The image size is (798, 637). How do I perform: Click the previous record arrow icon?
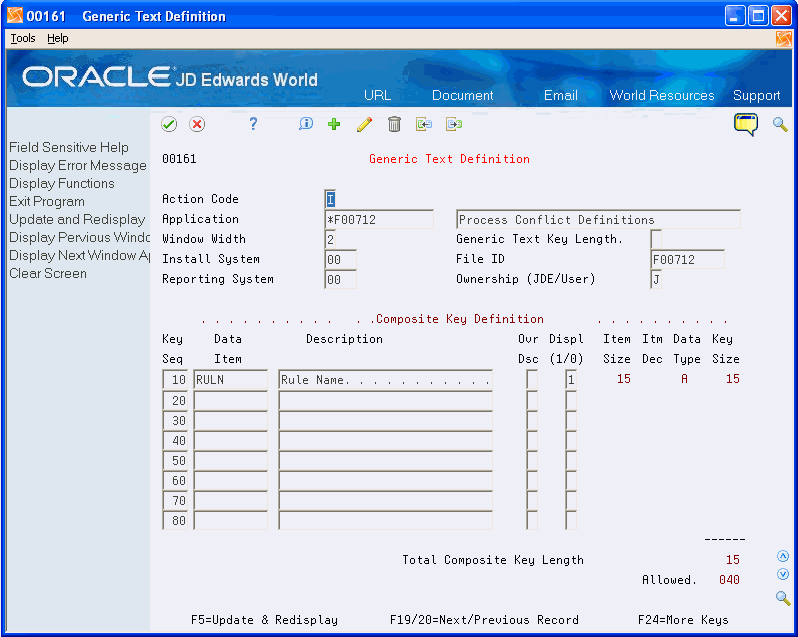tap(423, 124)
